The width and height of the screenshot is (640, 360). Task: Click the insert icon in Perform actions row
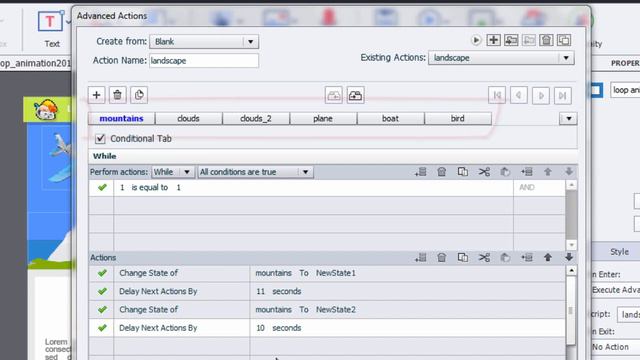tap(527, 172)
